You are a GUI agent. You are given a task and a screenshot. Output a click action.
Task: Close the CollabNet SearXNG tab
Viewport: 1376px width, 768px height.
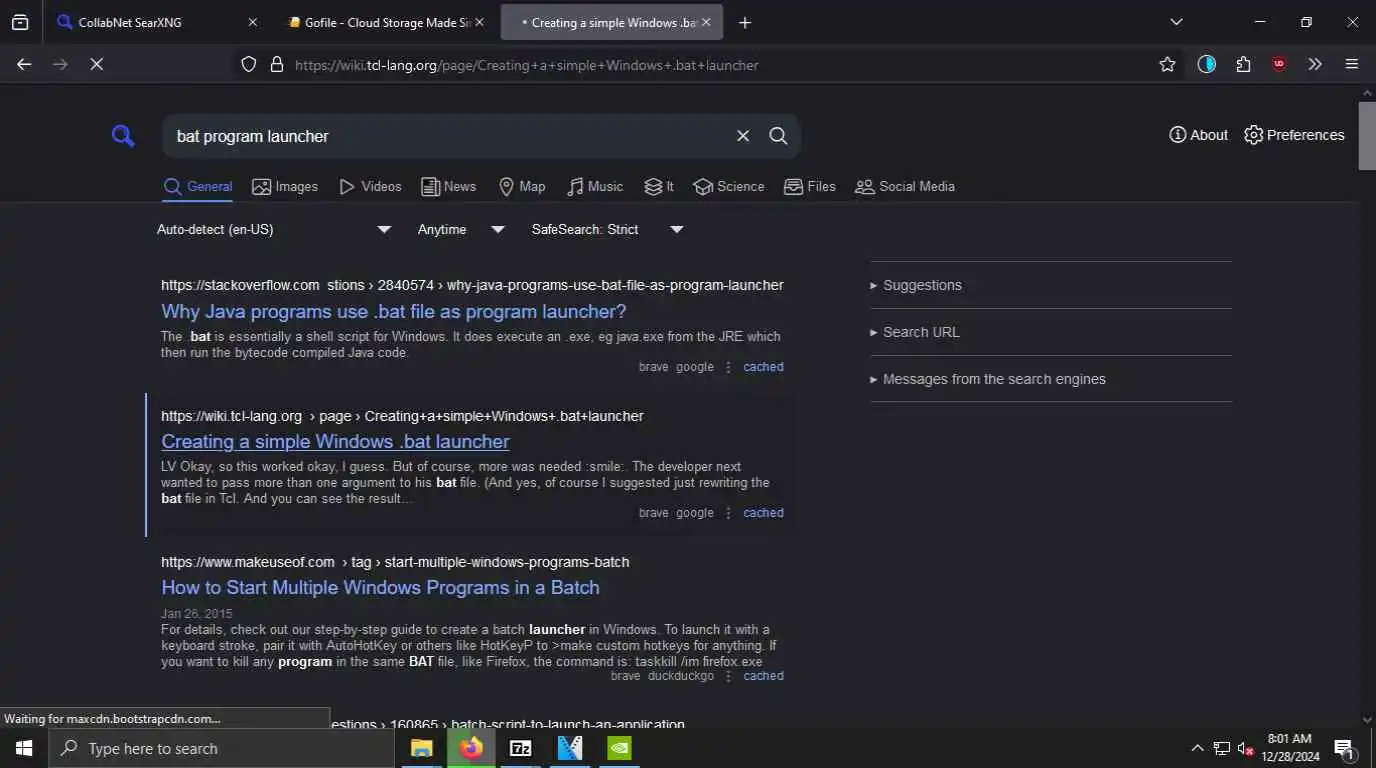[252, 22]
